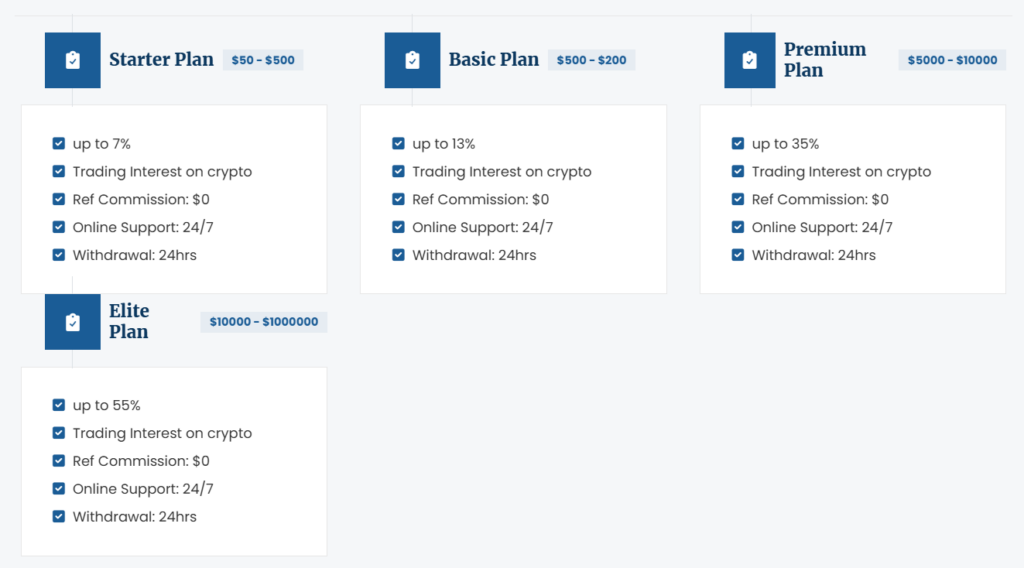Toggle the Premium Plan 'up to 35%' checkbox
Screen dimensions: 1024x568
point(738,144)
